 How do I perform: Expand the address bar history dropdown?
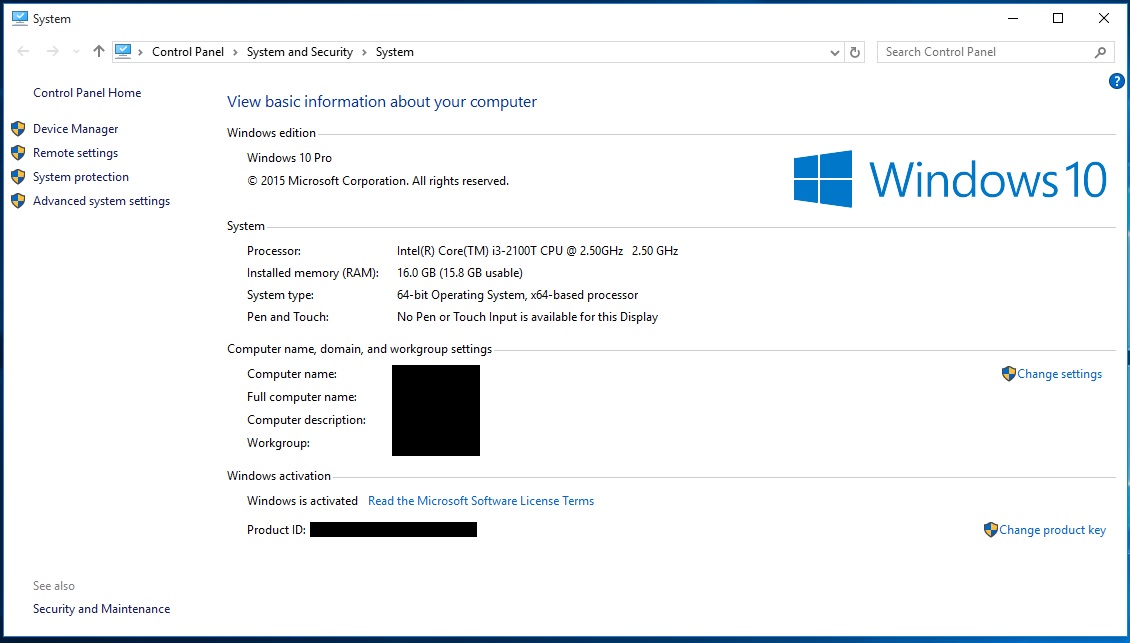835,52
